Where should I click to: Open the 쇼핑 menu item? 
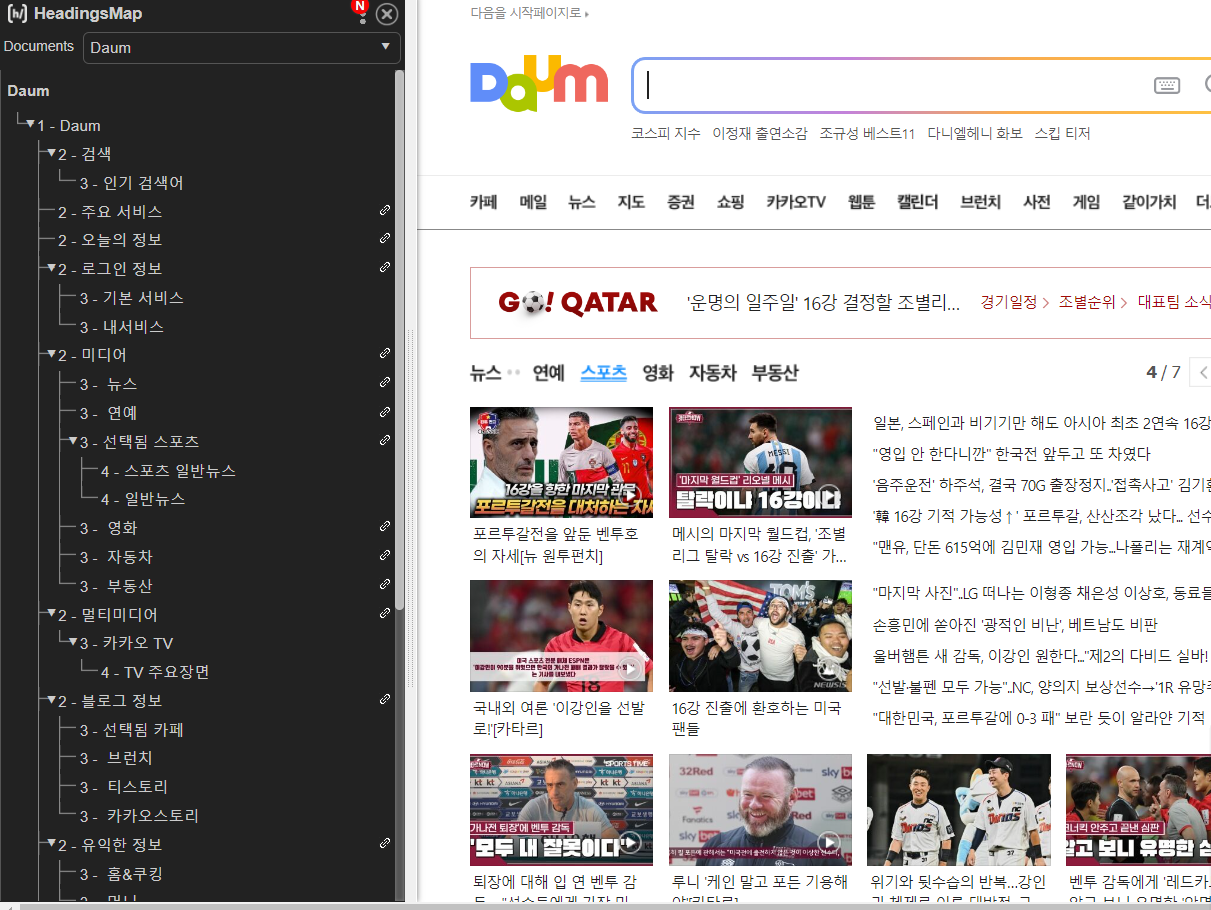click(x=730, y=202)
